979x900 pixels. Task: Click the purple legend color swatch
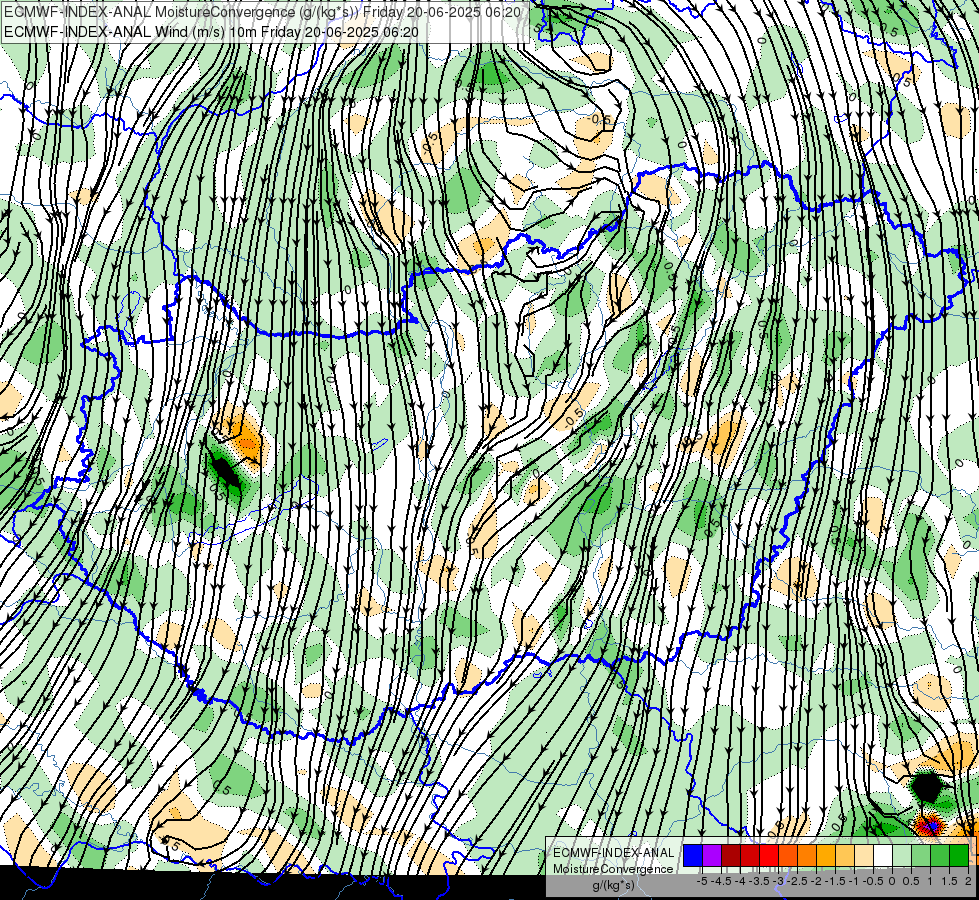pos(712,855)
